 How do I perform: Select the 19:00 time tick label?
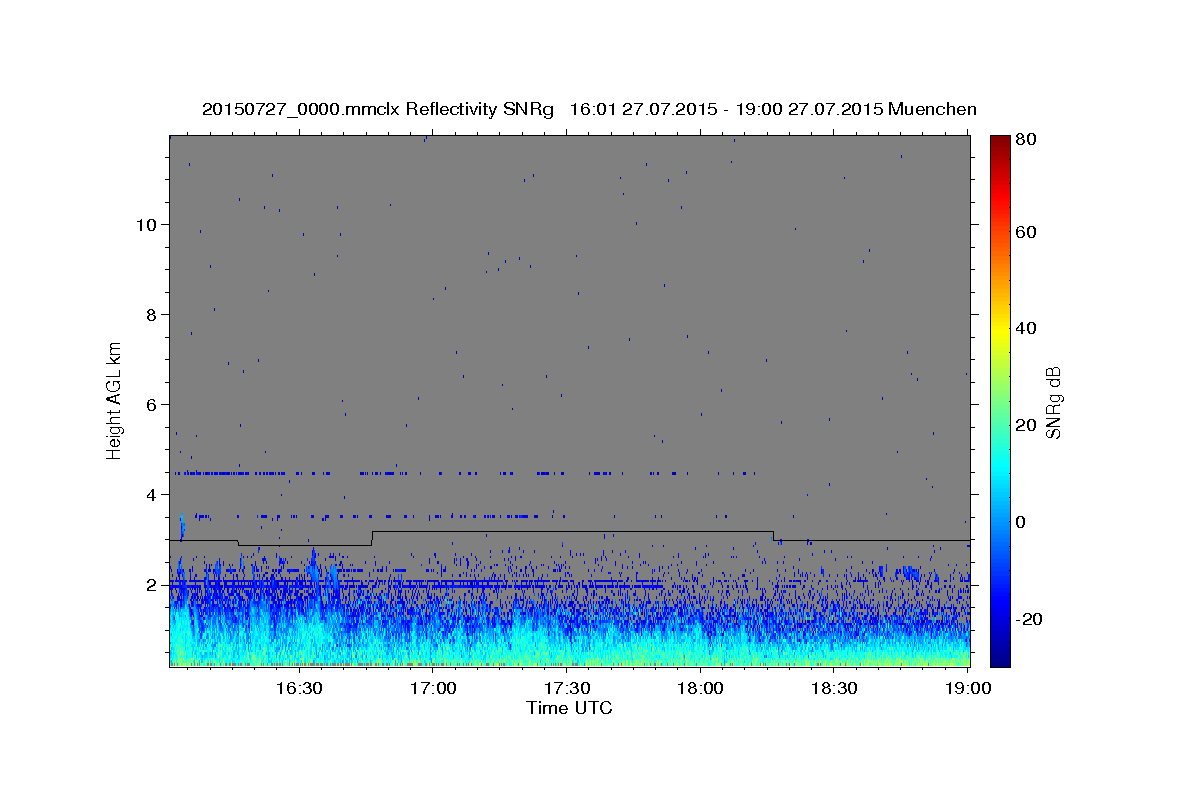[x=968, y=689]
